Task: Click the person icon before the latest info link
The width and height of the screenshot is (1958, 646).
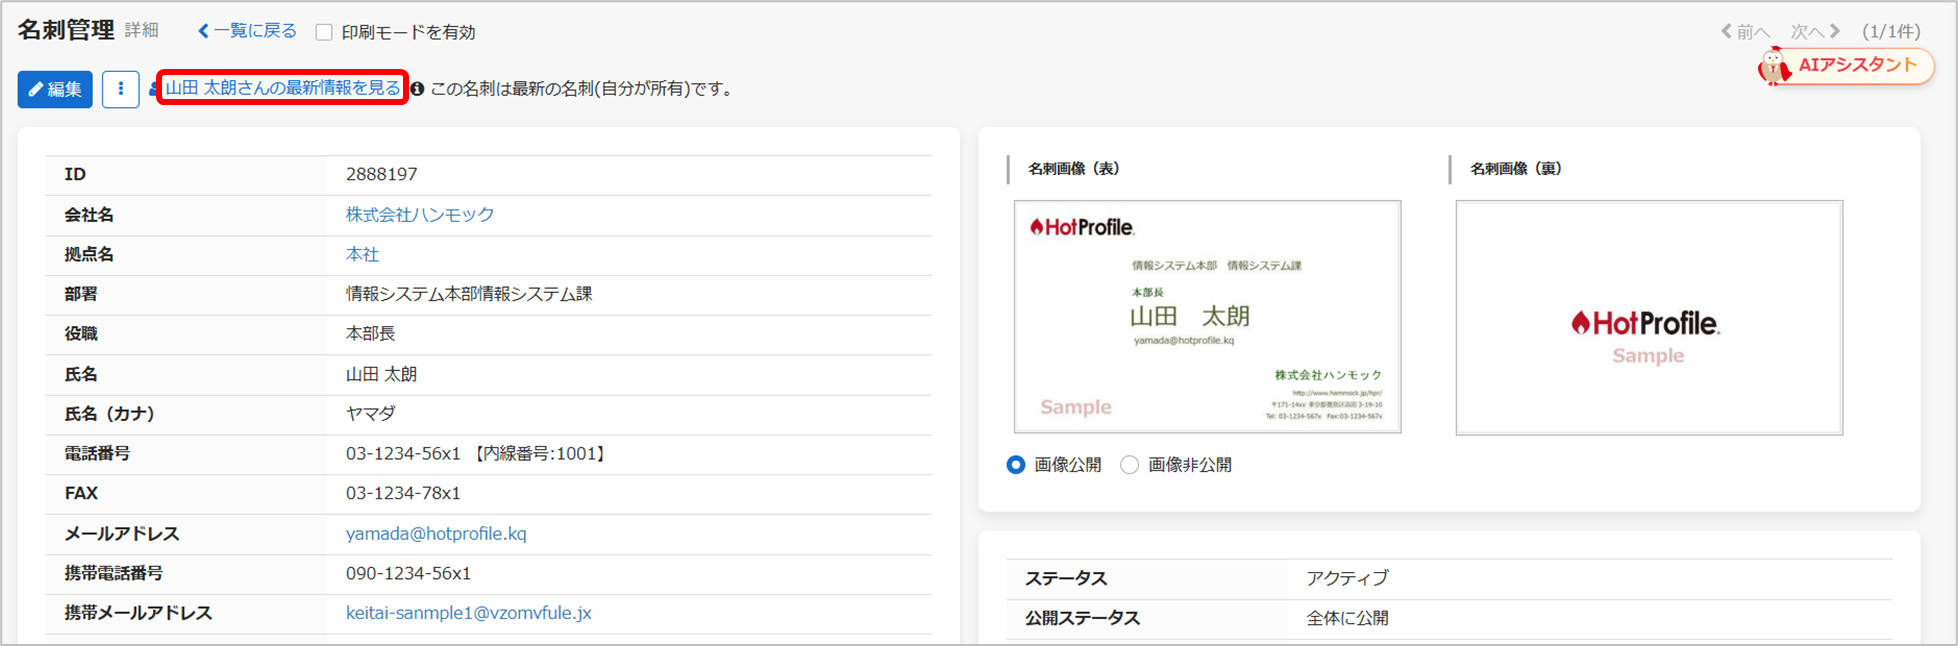Action: pyautogui.click(x=154, y=89)
